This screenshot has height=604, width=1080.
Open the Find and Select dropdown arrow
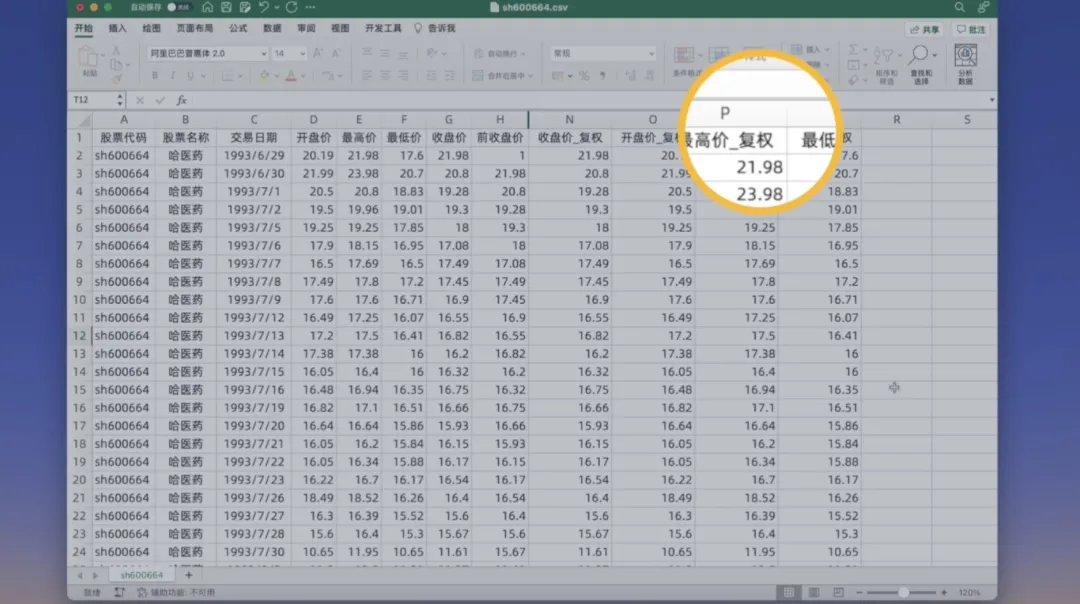pyautogui.click(x=934, y=55)
